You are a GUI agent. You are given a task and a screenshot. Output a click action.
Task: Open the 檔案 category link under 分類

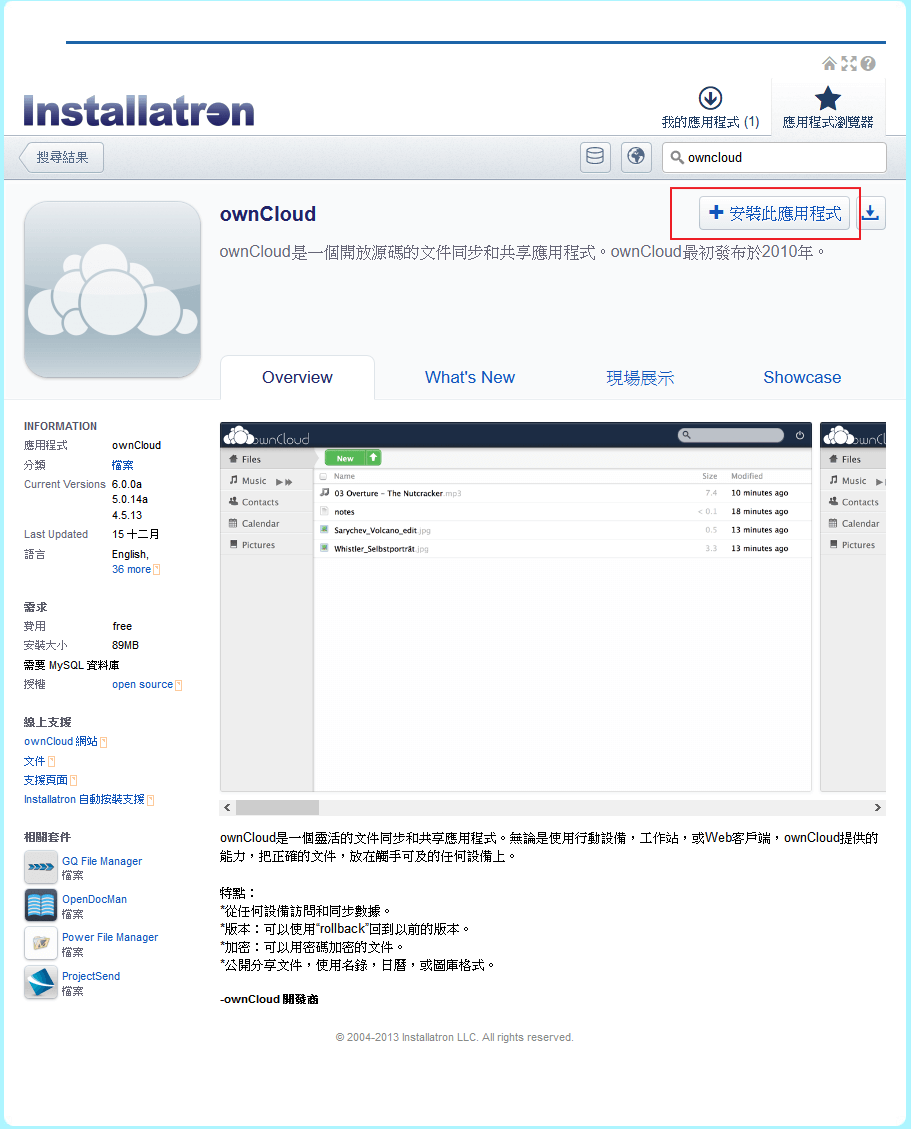pos(122,465)
